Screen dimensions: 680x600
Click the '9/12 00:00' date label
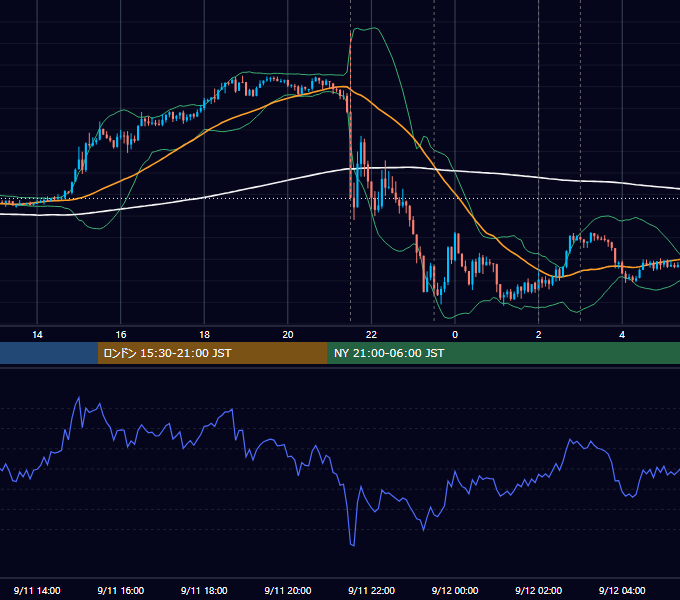pos(455,590)
